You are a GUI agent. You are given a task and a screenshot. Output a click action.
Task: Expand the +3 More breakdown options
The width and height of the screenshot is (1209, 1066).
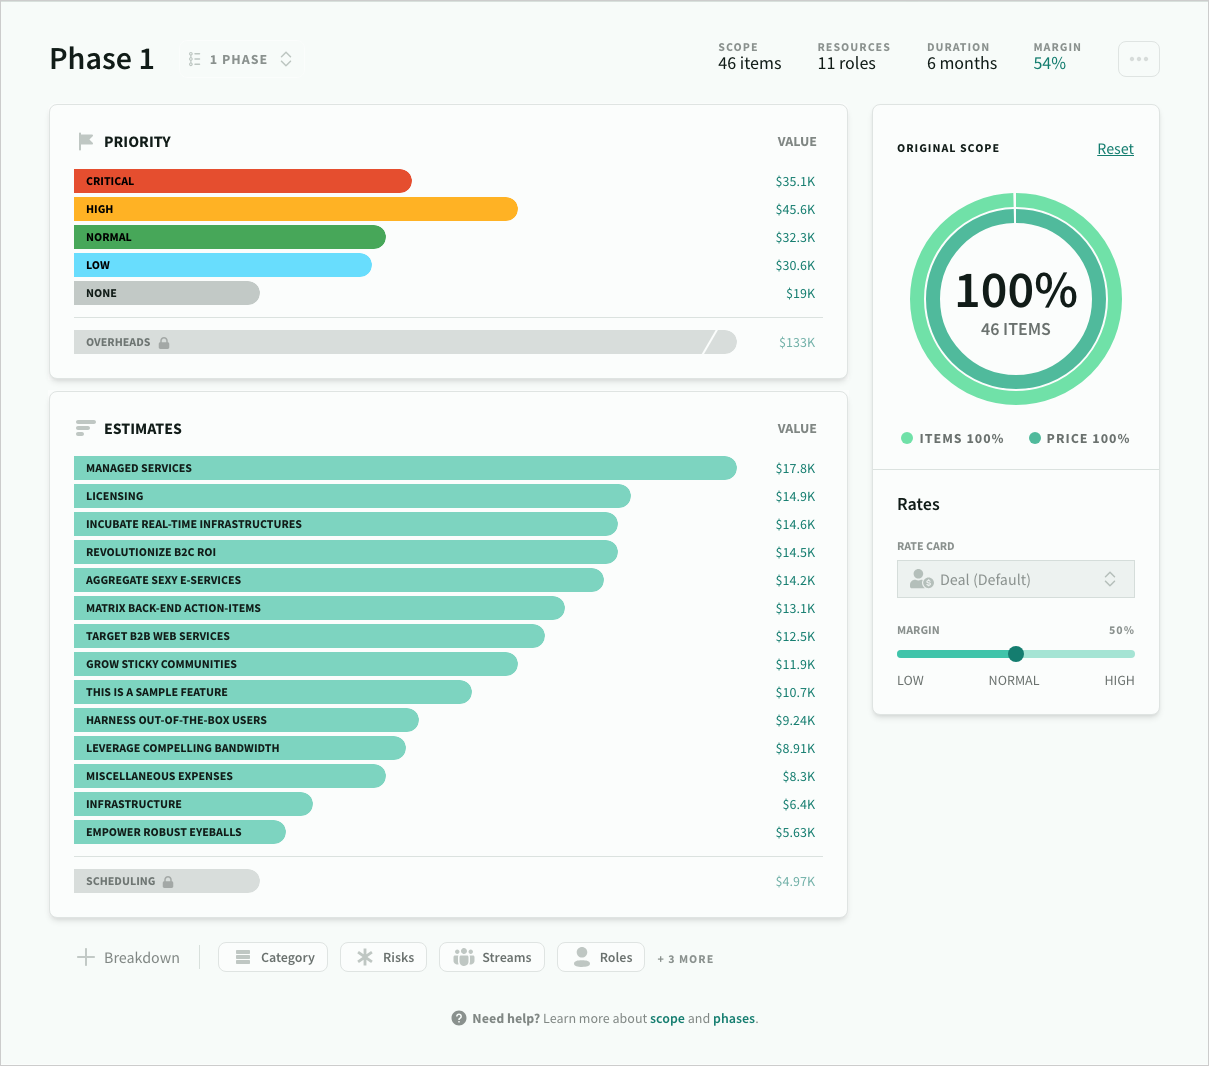(x=685, y=959)
